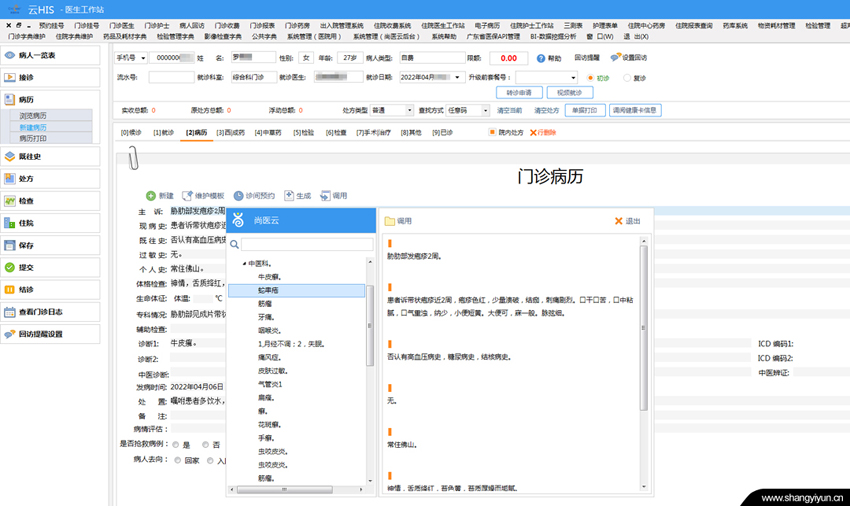Select the 牛皮癣 template in tree

[269, 277]
